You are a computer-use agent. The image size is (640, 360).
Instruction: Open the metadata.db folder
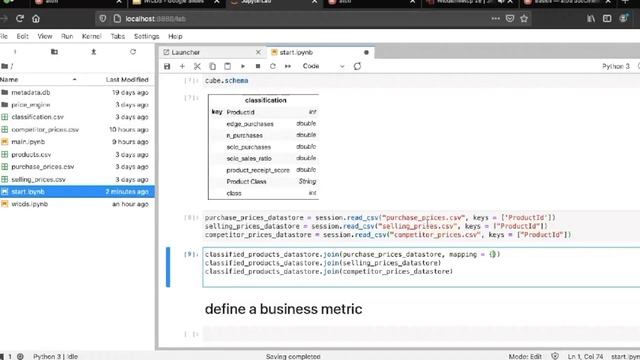(x=77, y=93)
